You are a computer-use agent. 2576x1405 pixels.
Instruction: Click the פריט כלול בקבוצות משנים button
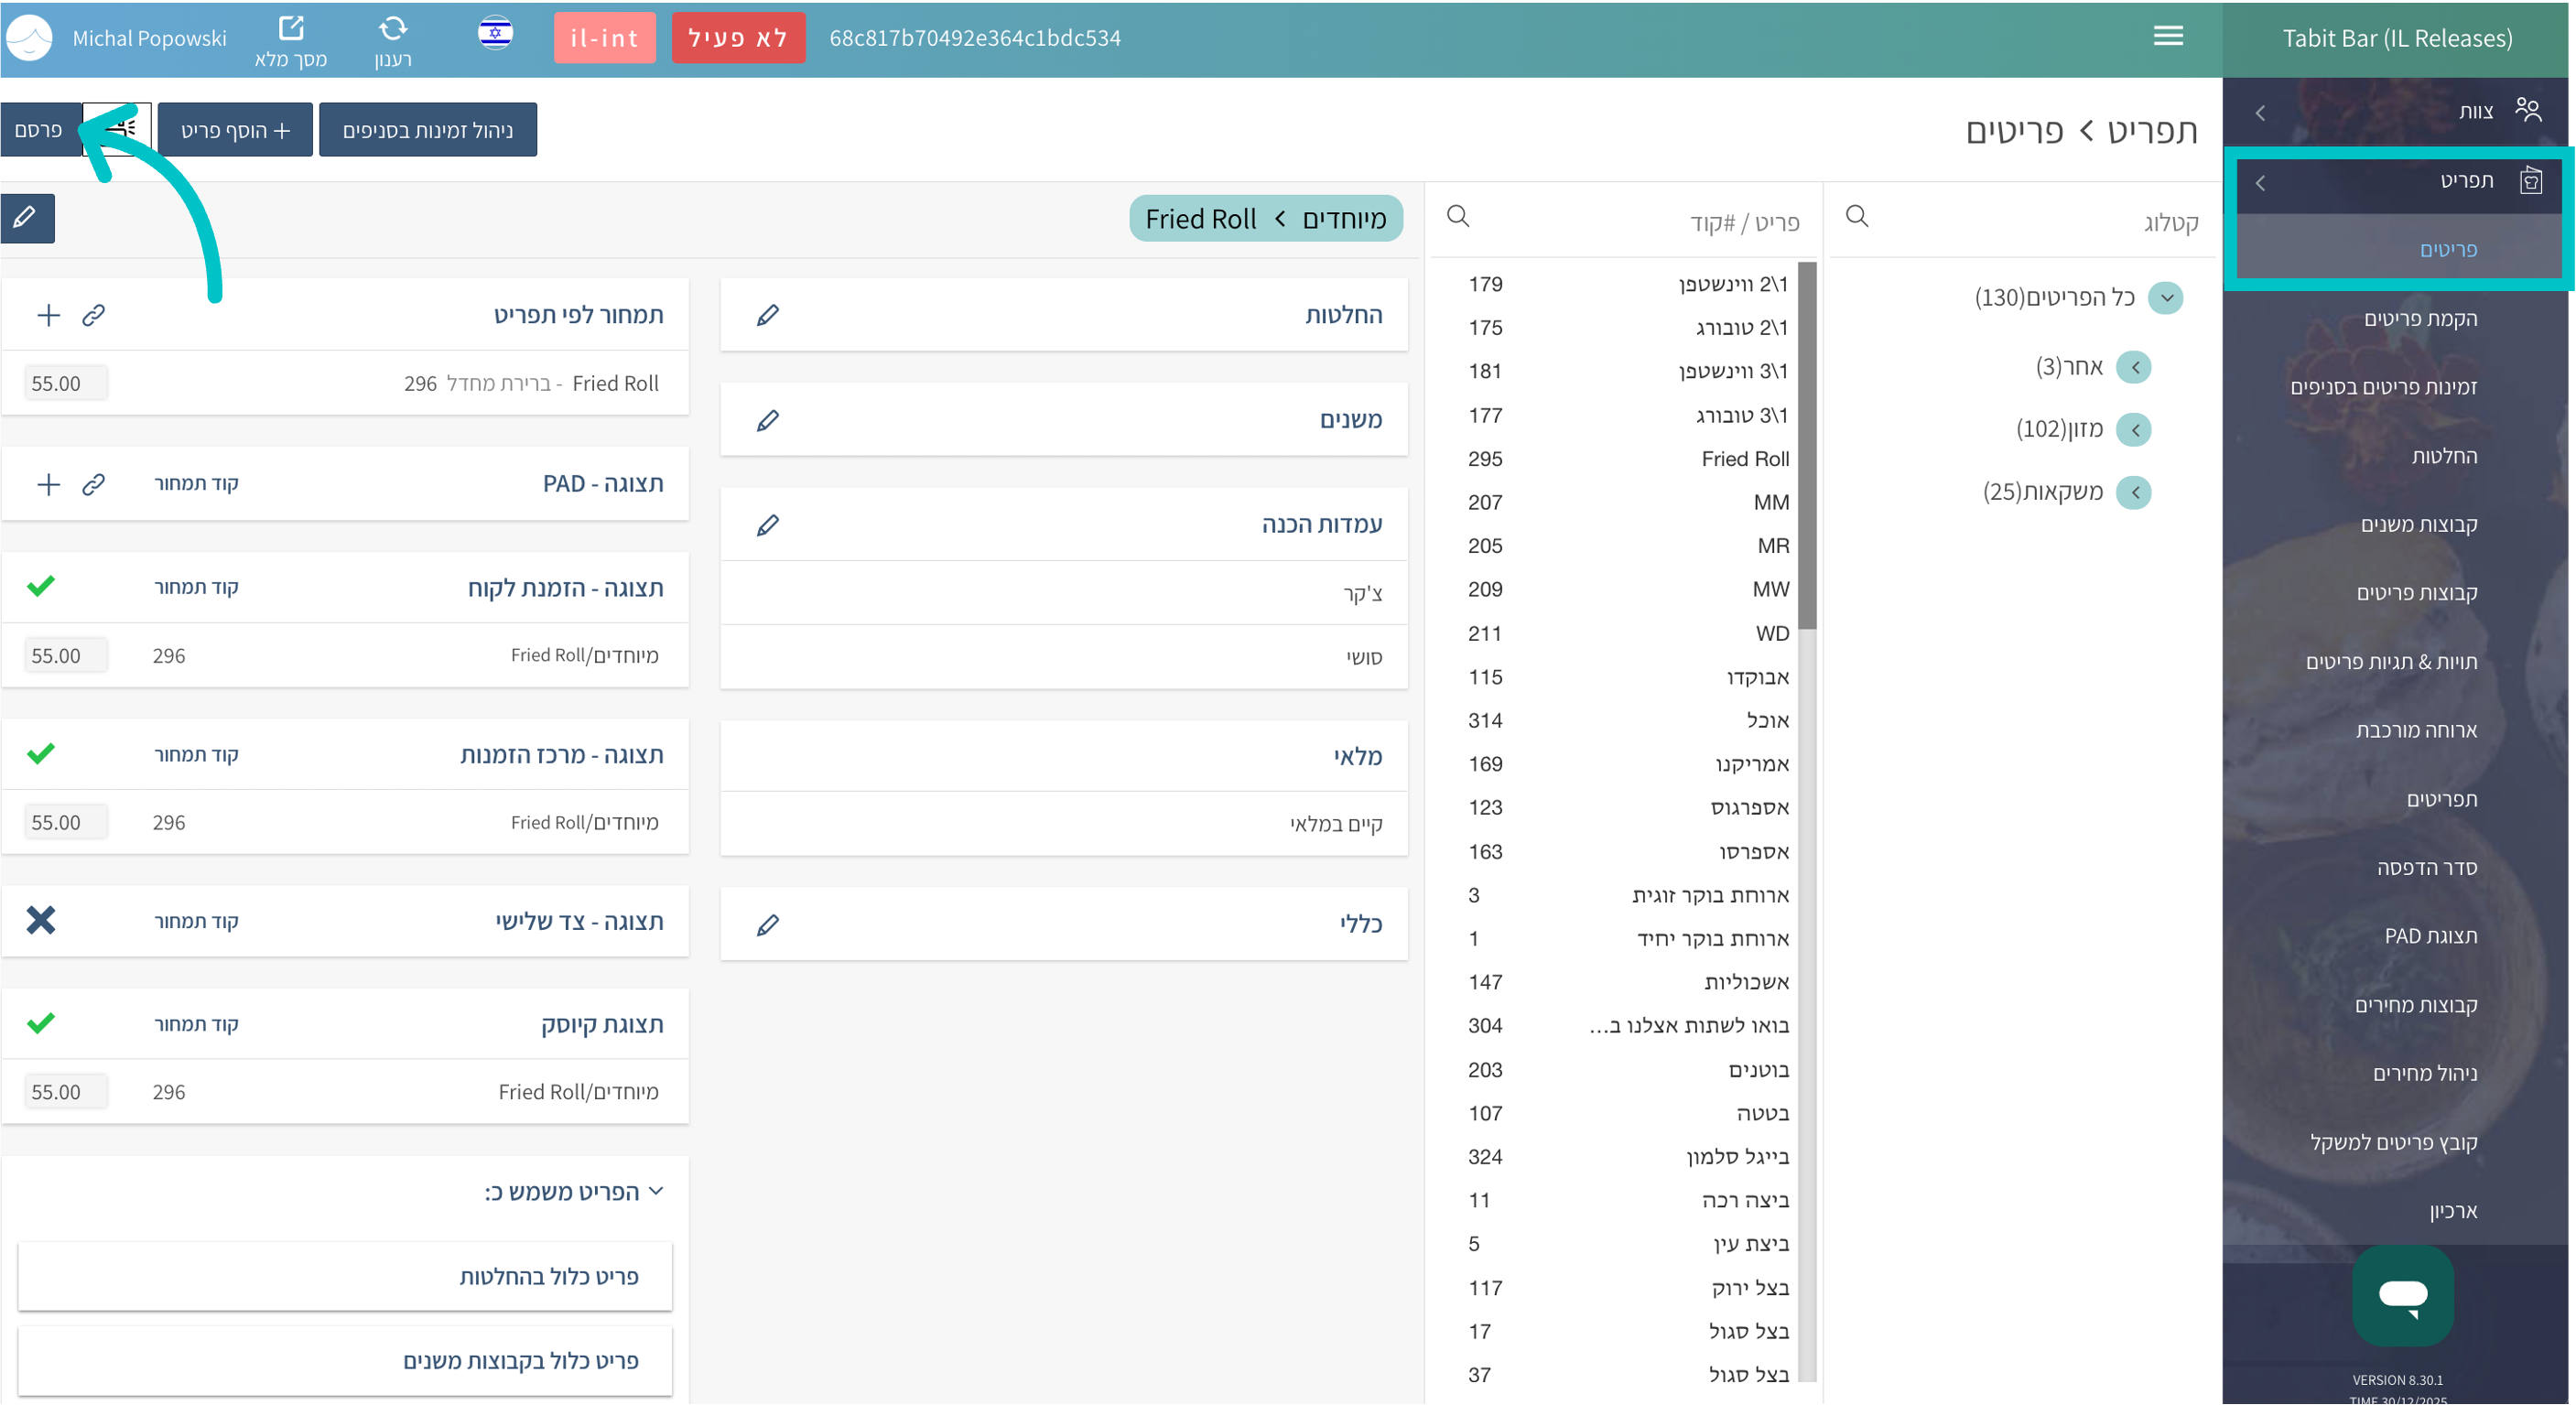pos(345,1361)
